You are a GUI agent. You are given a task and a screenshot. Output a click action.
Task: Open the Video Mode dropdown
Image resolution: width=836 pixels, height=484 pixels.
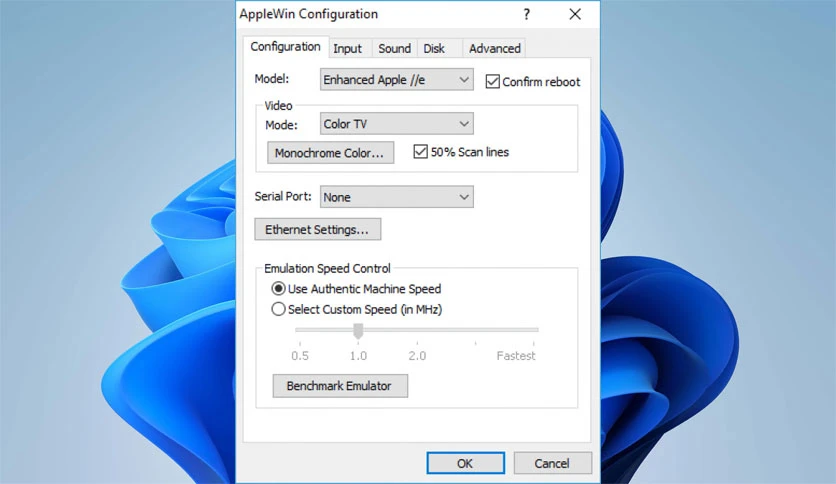pos(396,124)
